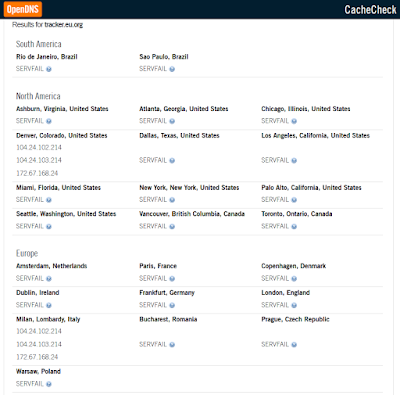Open help icon for Vancouver, British Columbia
This screenshot has height=395, width=400.
pos(172,227)
